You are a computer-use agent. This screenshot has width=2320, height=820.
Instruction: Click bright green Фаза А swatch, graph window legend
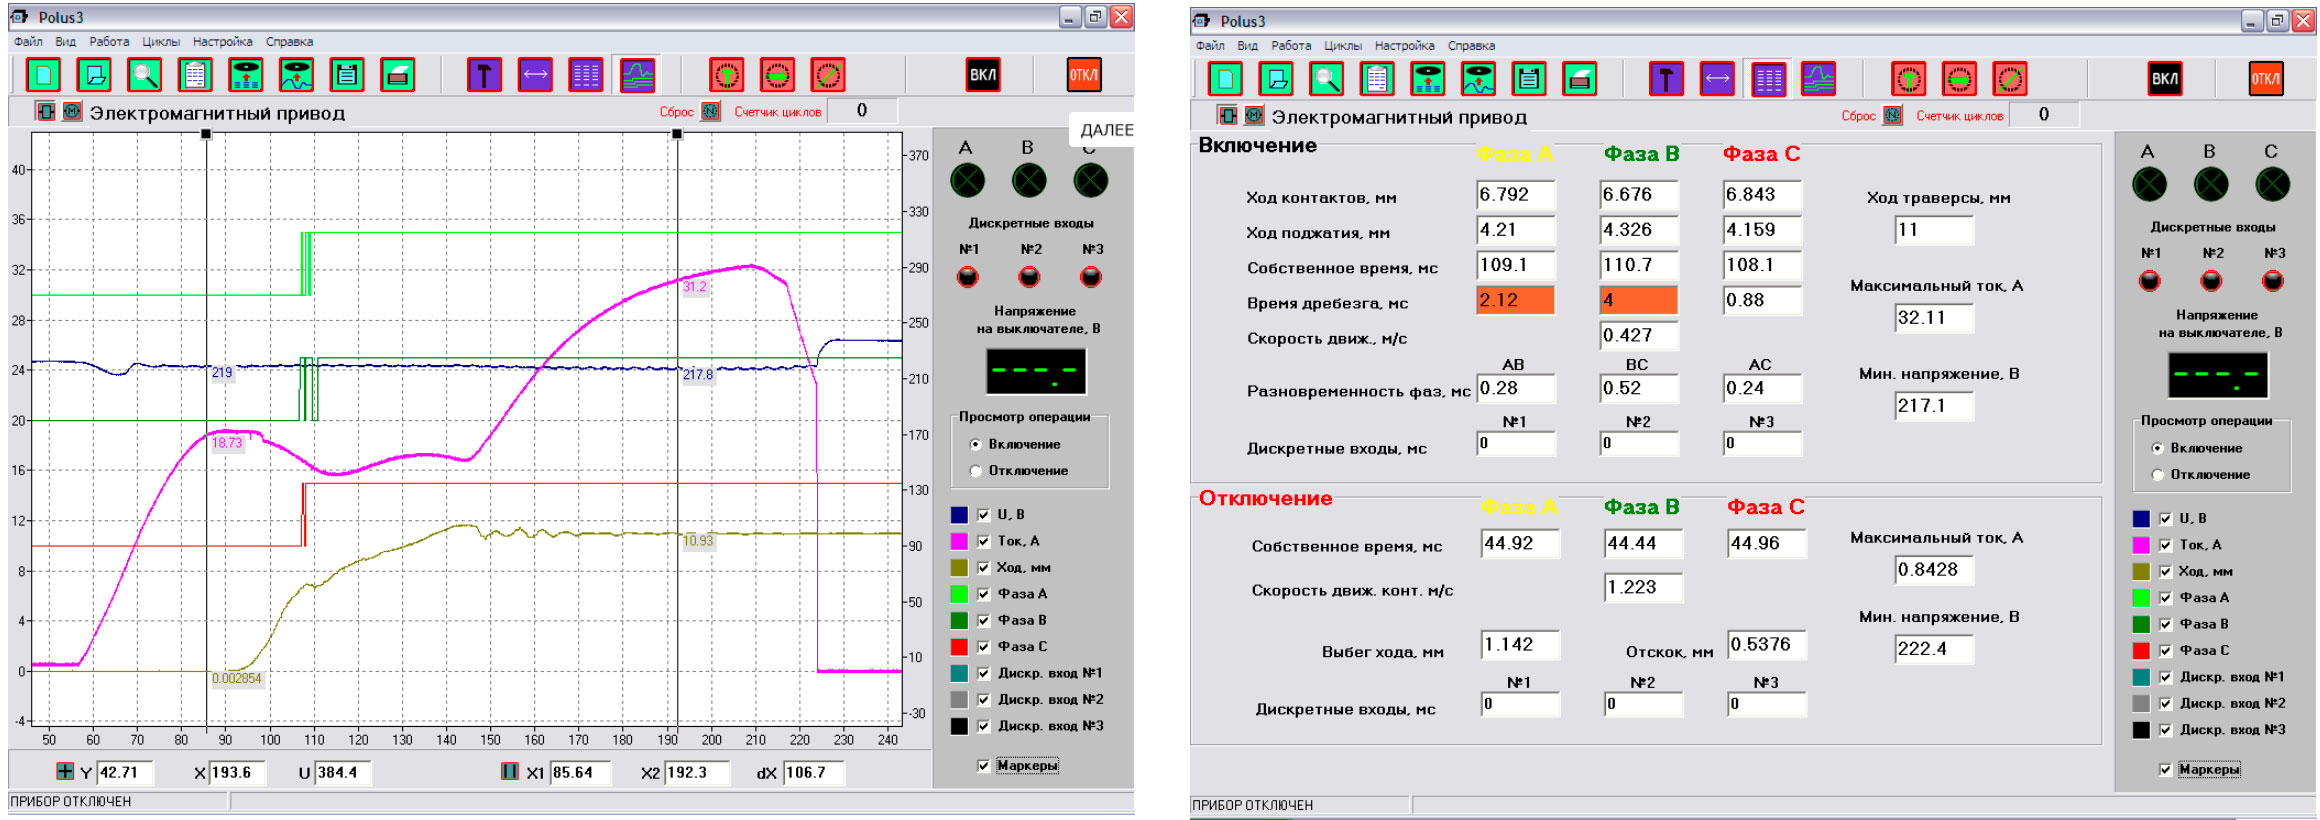(x=959, y=594)
